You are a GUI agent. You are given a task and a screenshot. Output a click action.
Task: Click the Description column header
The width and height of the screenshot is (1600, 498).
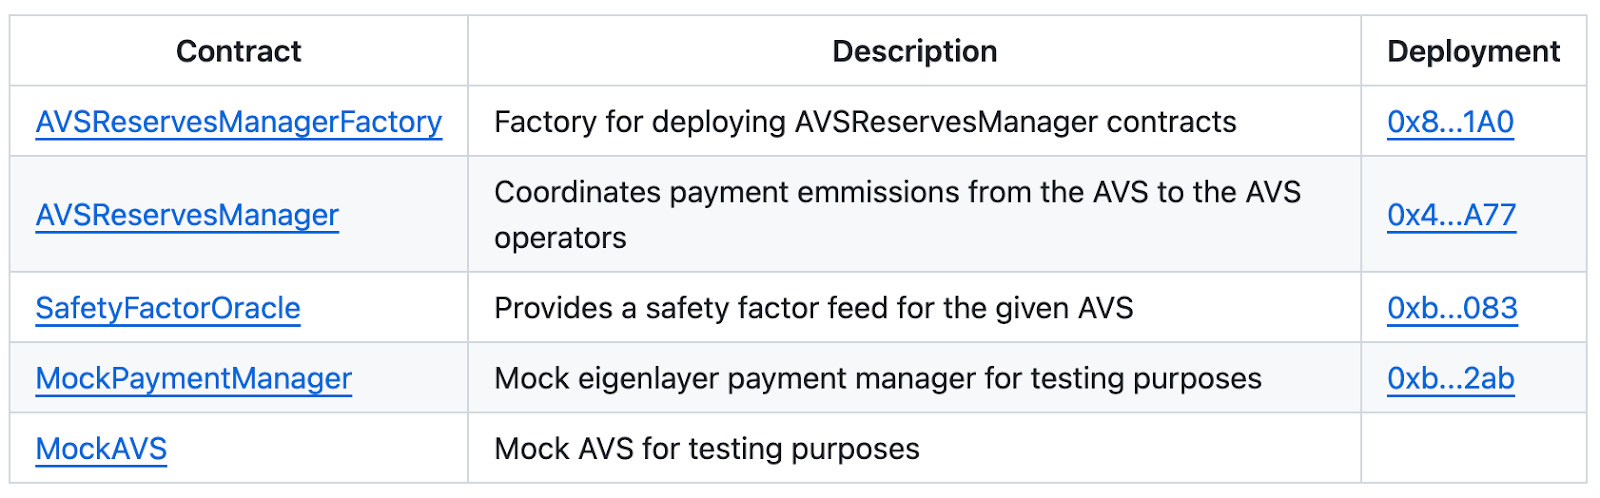914,51
